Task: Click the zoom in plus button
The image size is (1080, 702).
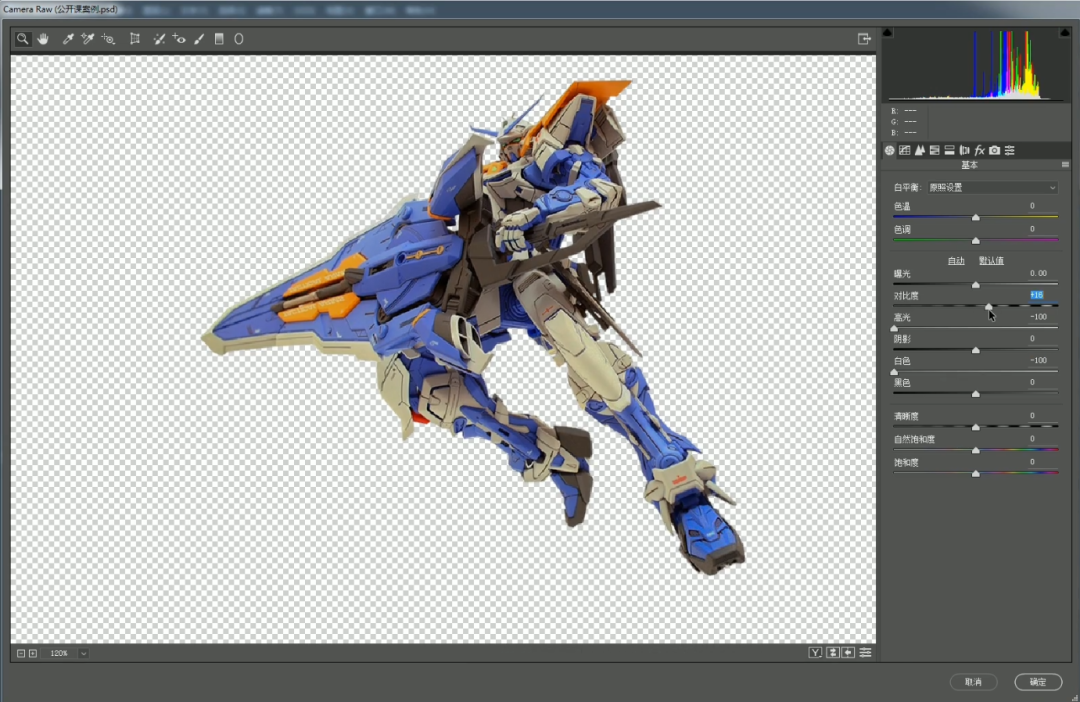Action: coord(32,653)
